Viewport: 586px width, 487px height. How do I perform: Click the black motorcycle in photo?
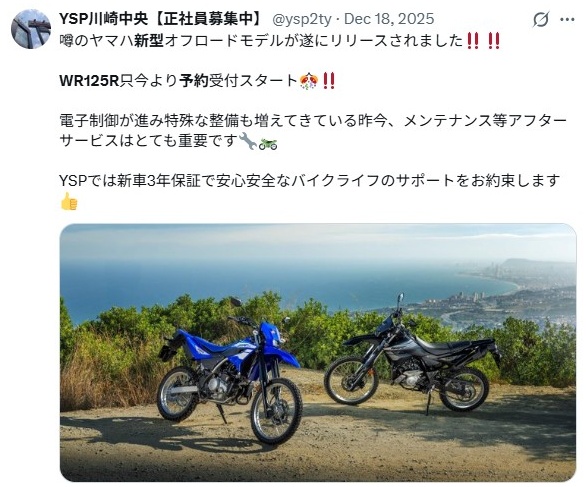[x=411, y=359]
